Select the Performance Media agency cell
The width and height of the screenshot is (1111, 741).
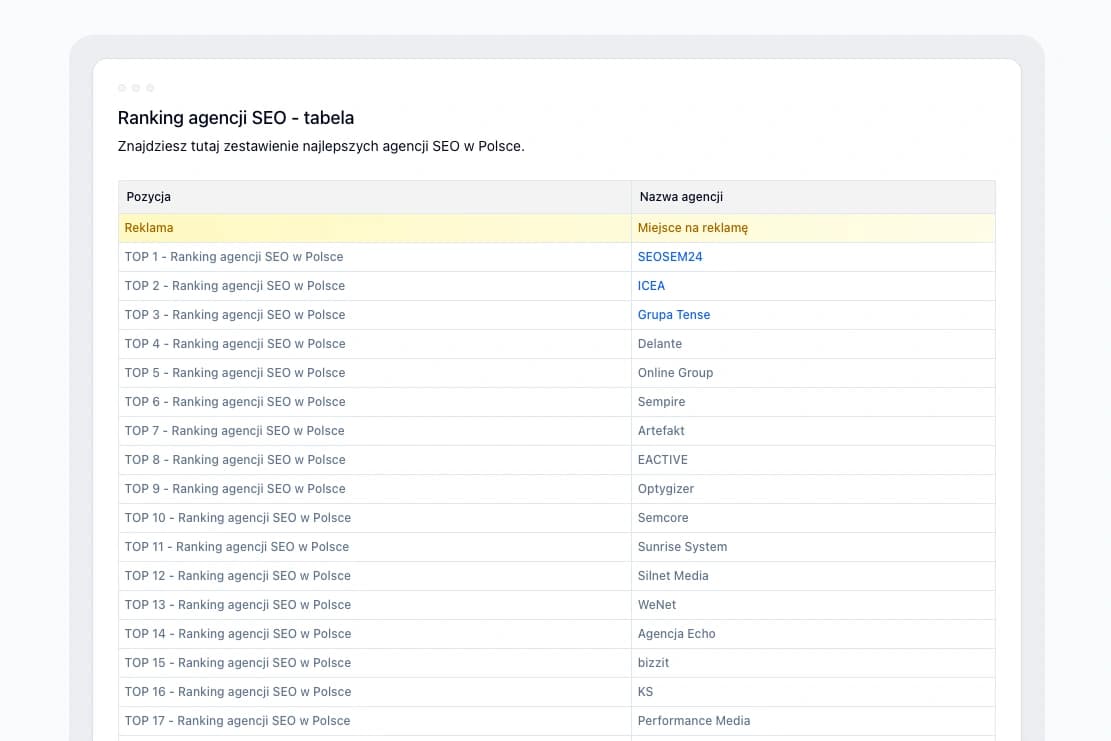click(694, 721)
